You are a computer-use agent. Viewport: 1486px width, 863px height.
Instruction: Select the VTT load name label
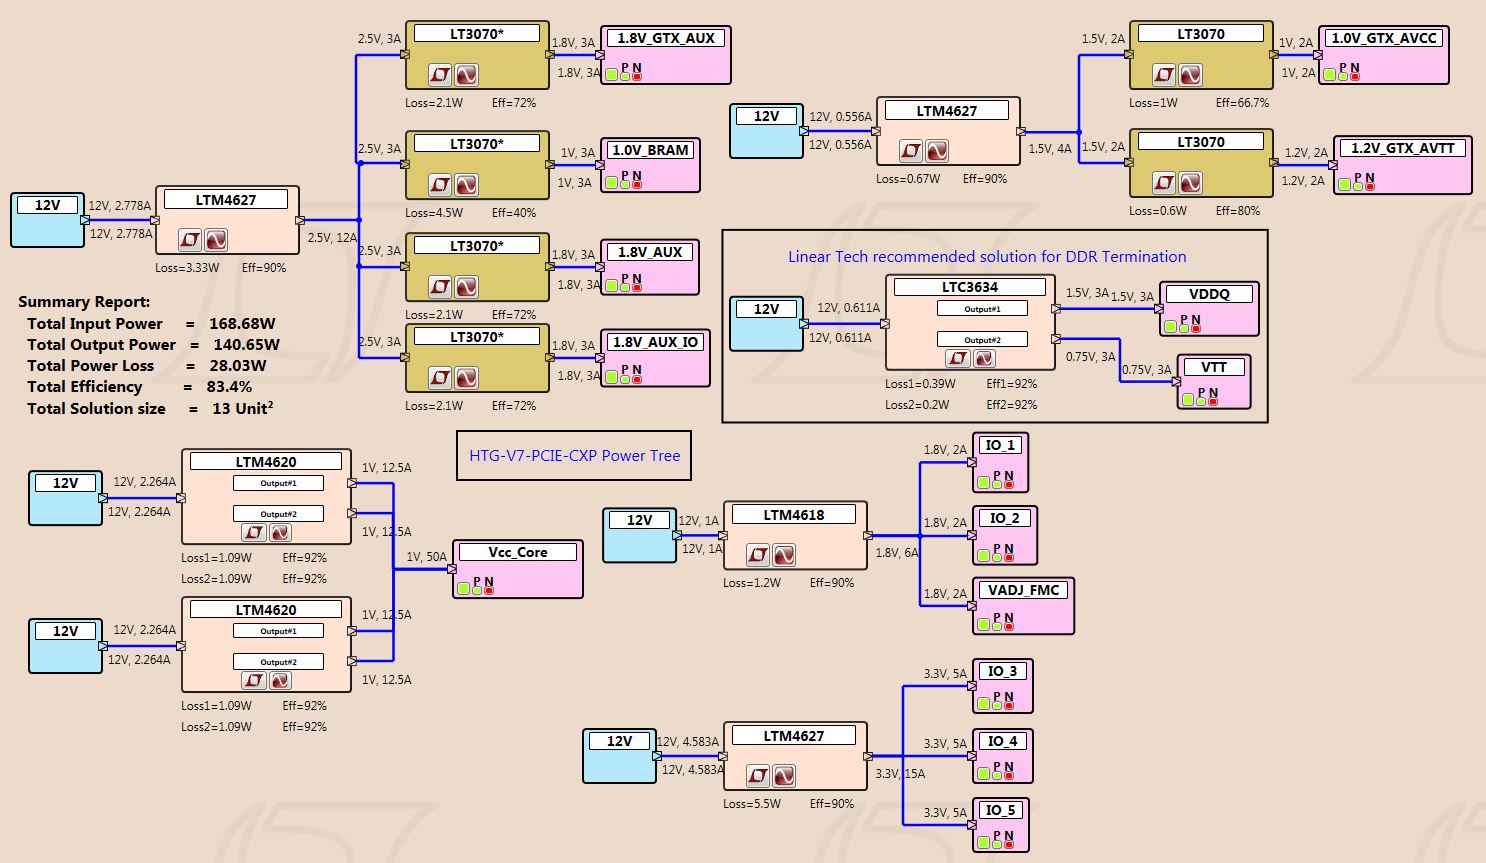coord(1214,367)
